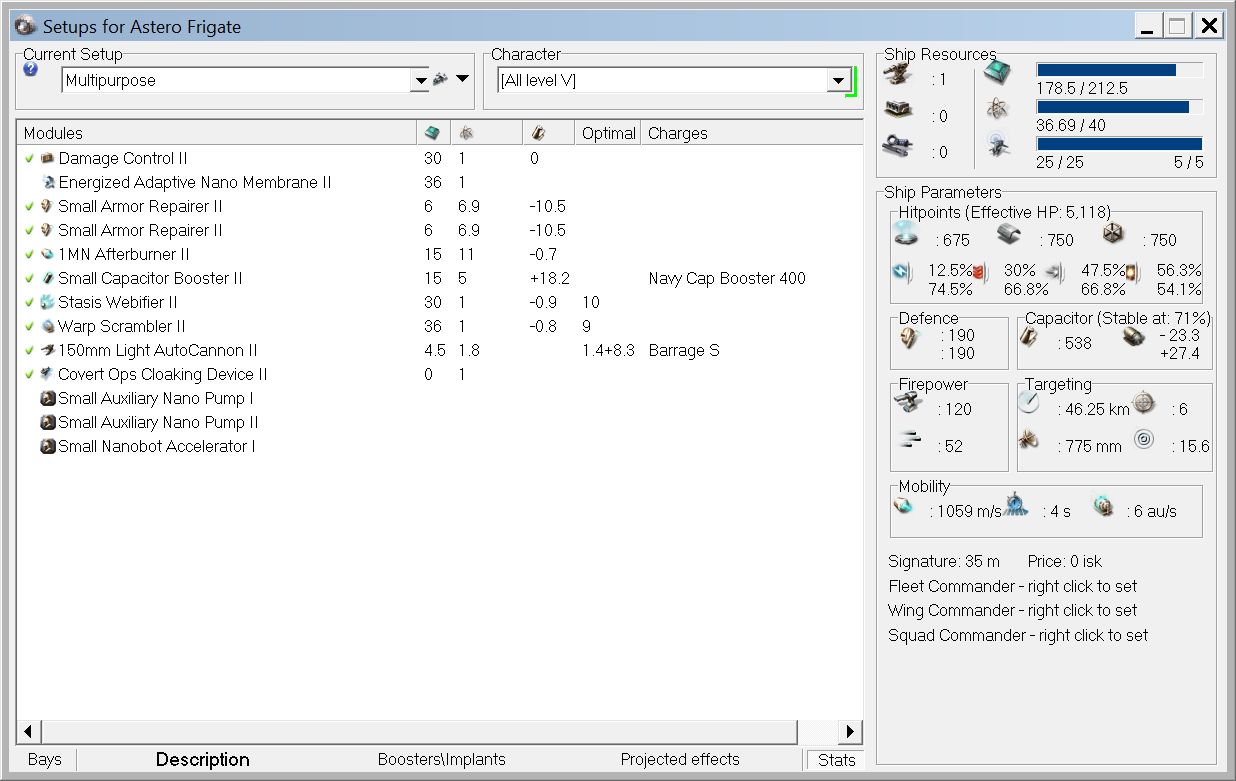The height and width of the screenshot is (781, 1236).
Task: Open the Character dropdown arrow
Action: [839, 81]
